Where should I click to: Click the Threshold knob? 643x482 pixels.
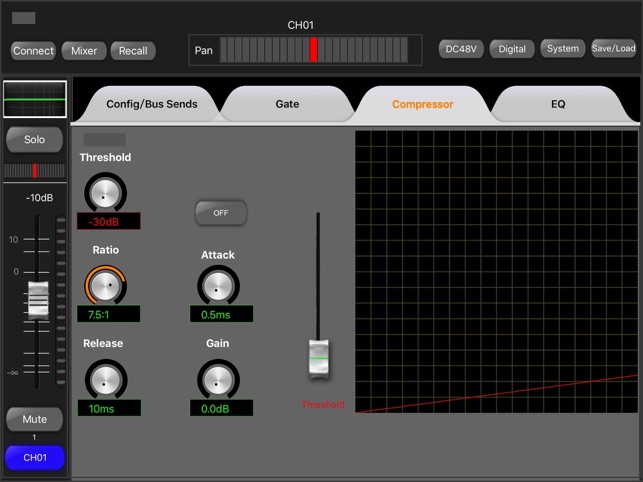point(105,193)
